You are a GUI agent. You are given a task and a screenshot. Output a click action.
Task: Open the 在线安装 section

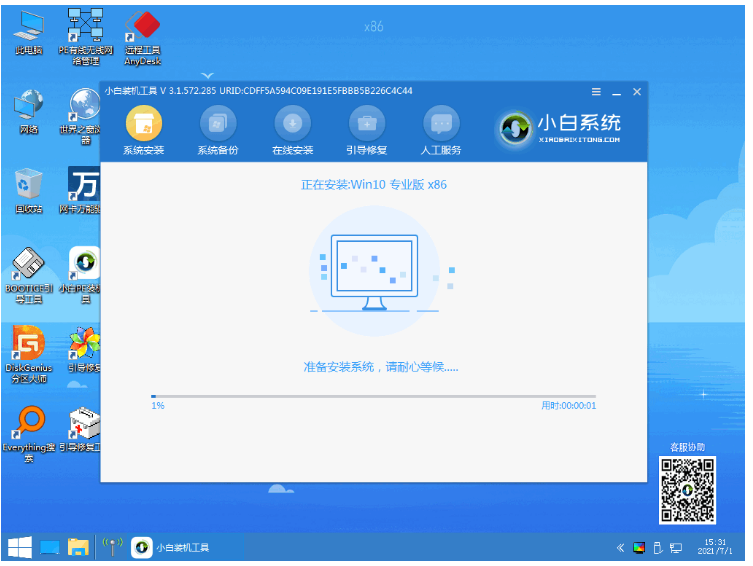(292, 124)
